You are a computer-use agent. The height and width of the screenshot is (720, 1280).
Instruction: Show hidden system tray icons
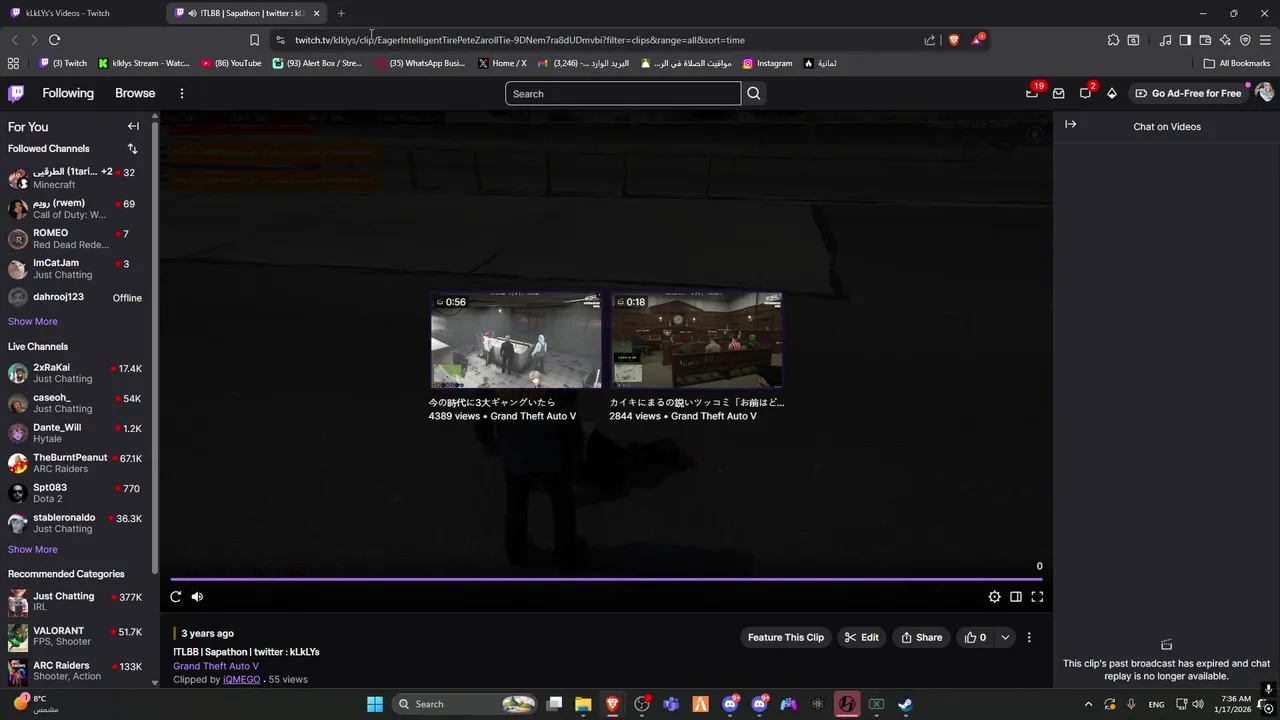coord(1088,704)
